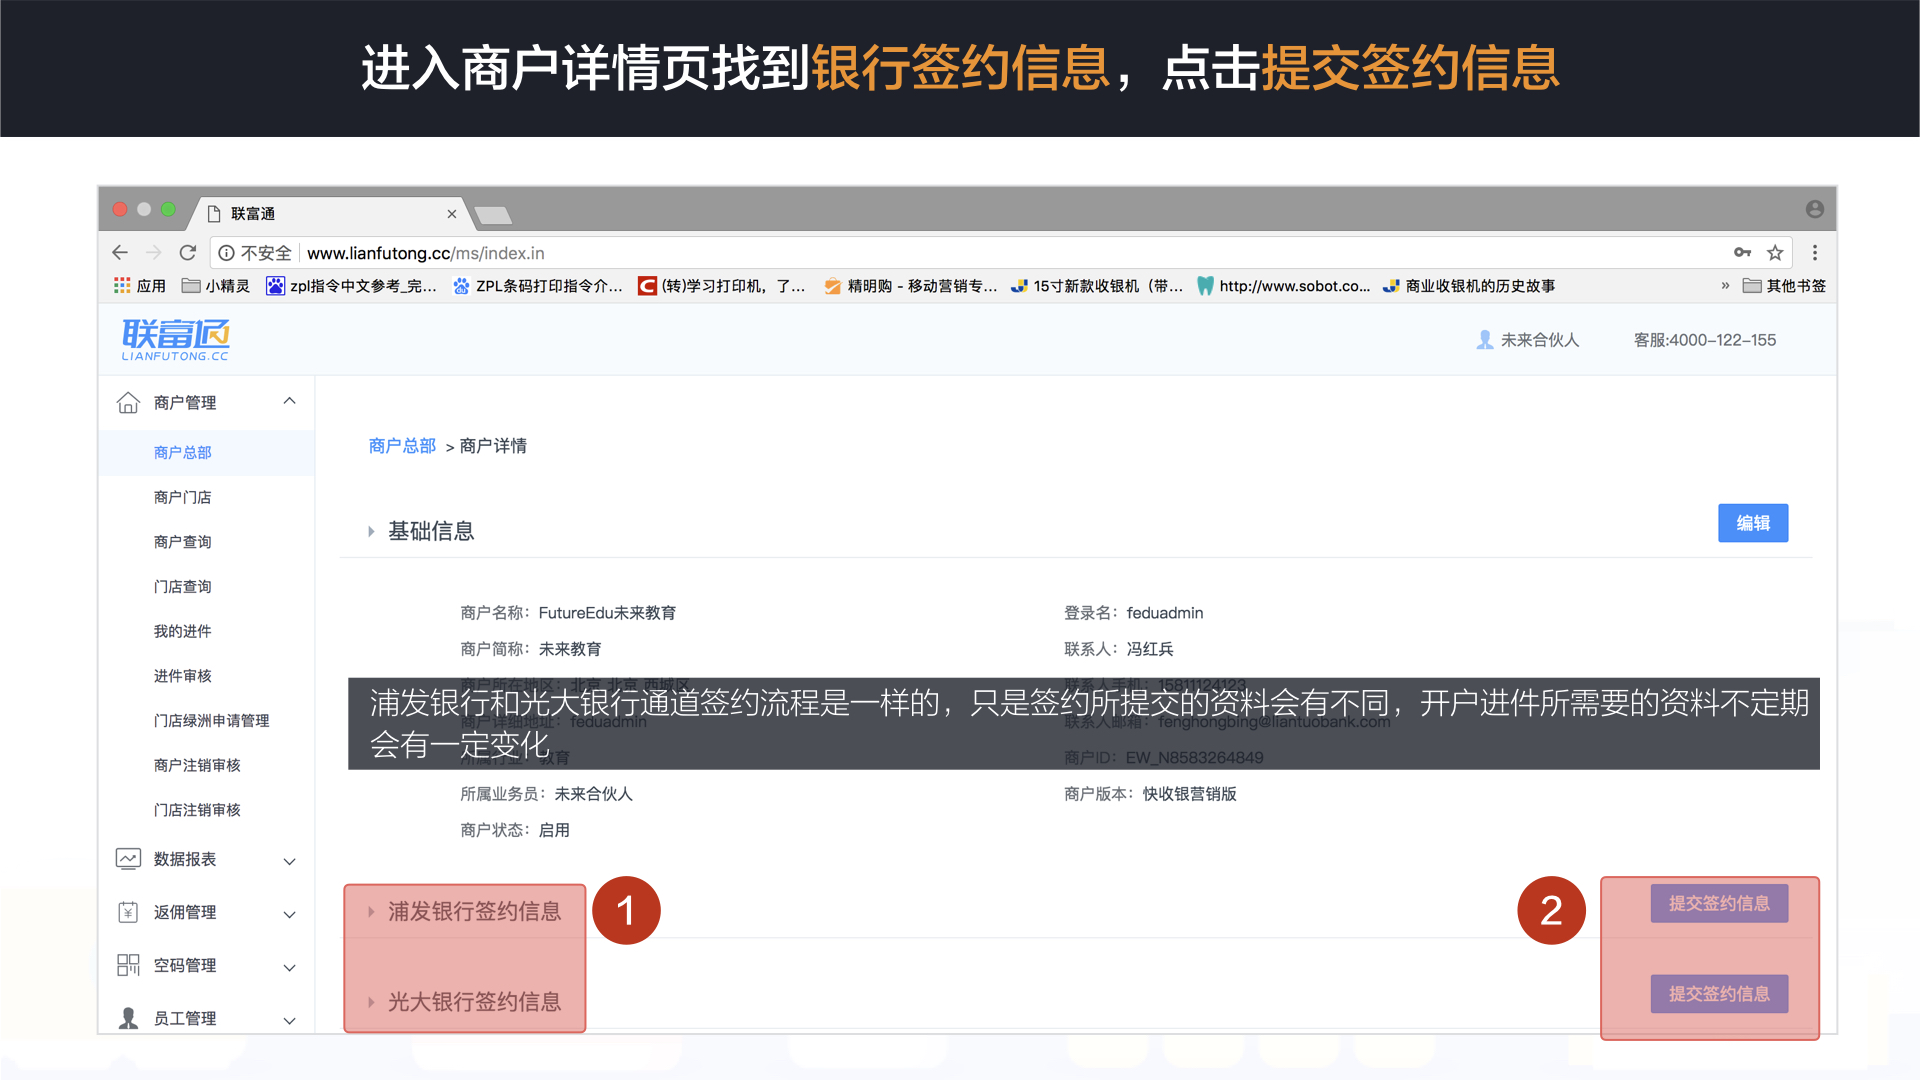
Task: Collapse the 商户管理 menu chevron
Action: [289, 401]
